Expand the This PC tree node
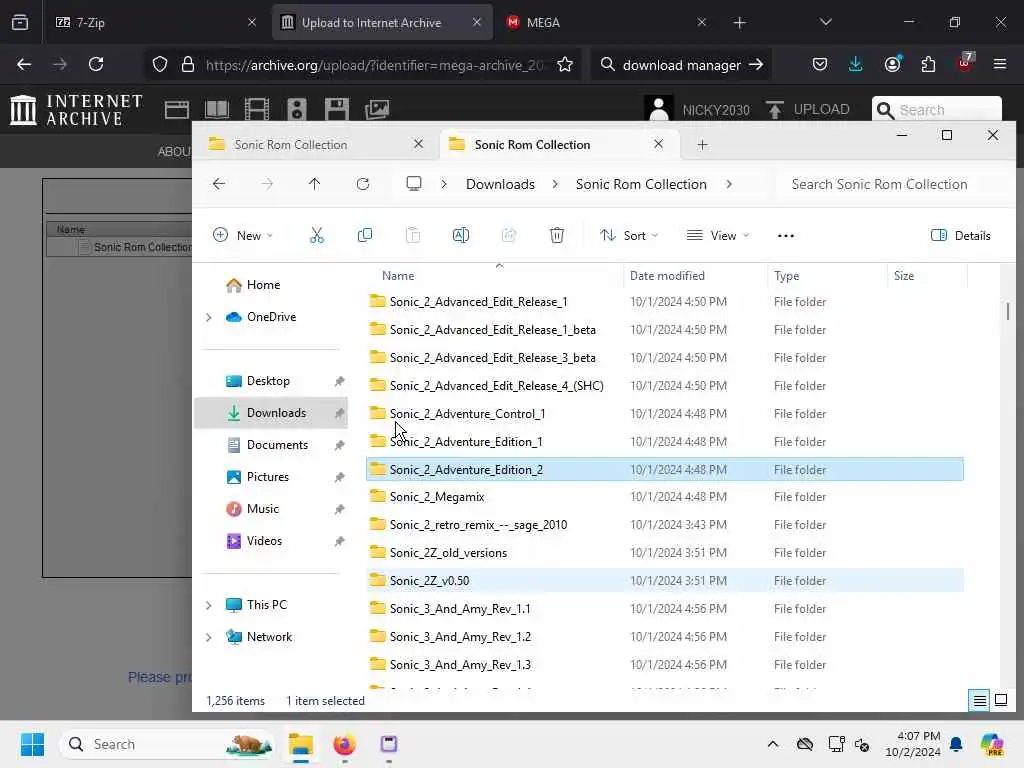 [x=208, y=605]
